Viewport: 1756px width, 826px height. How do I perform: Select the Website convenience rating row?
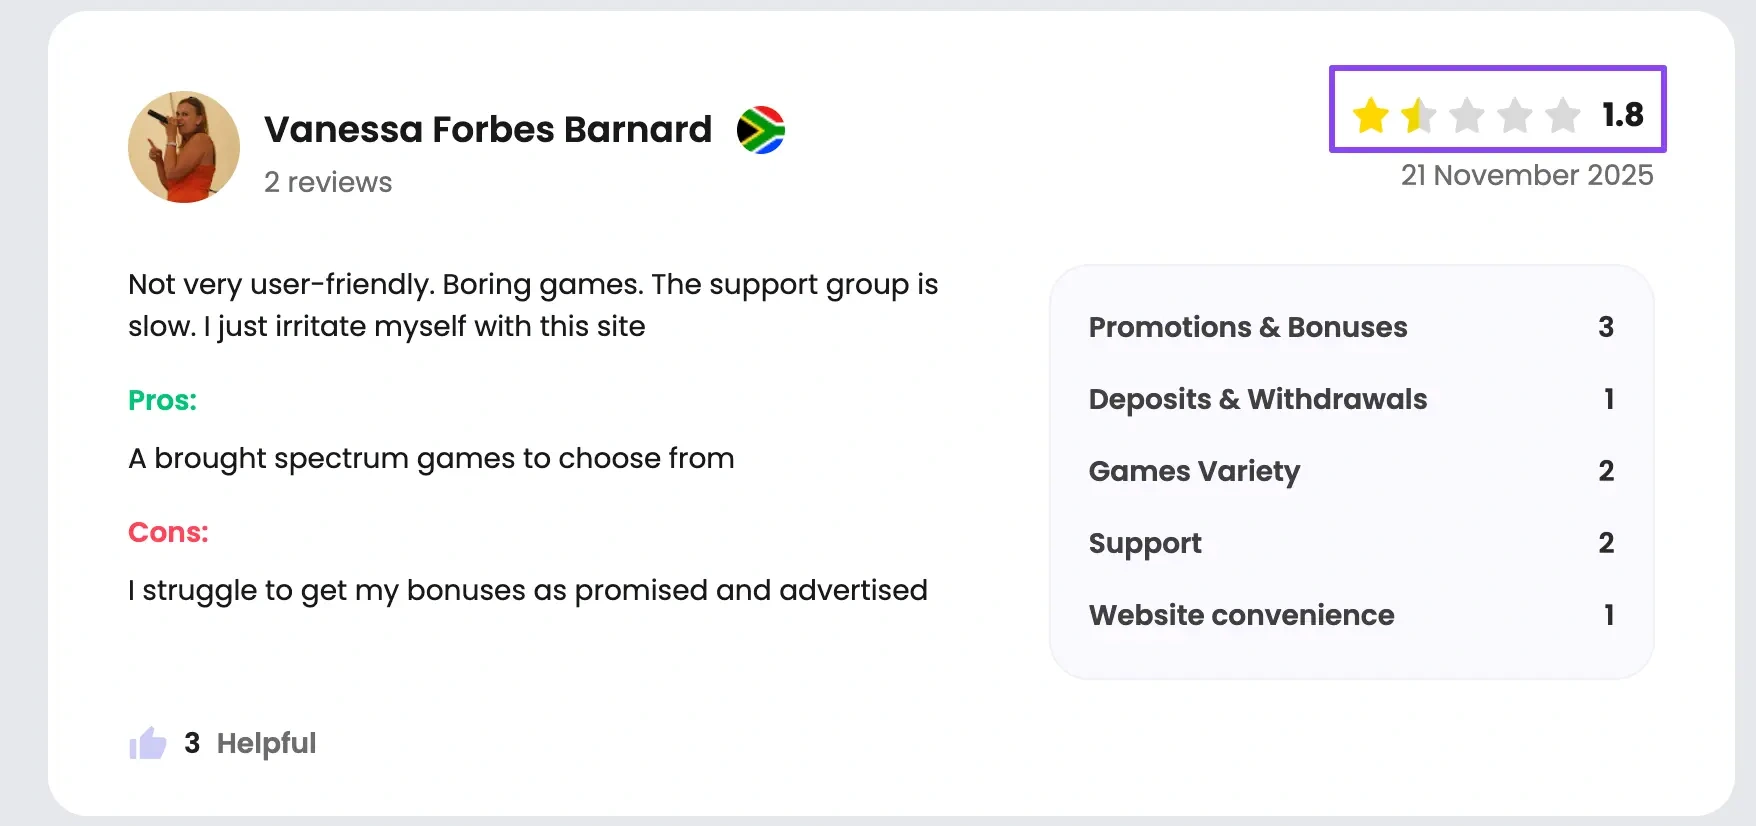tap(1350, 615)
